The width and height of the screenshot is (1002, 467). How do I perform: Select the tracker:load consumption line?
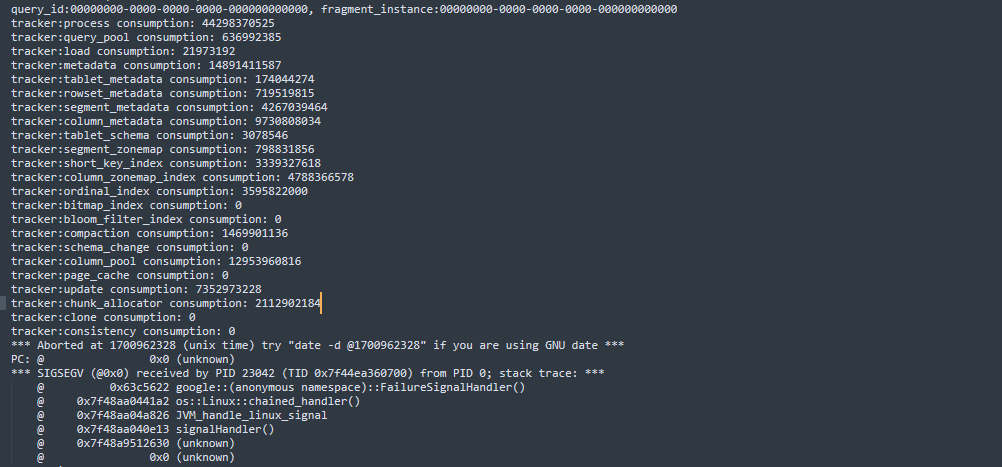coord(123,51)
